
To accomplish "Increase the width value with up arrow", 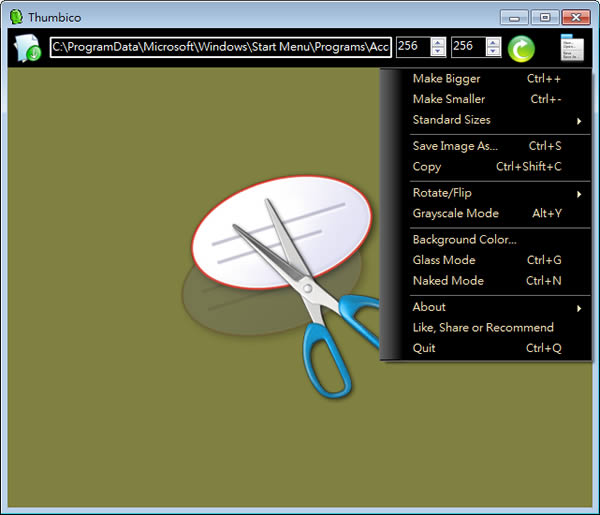I will [438, 42].
